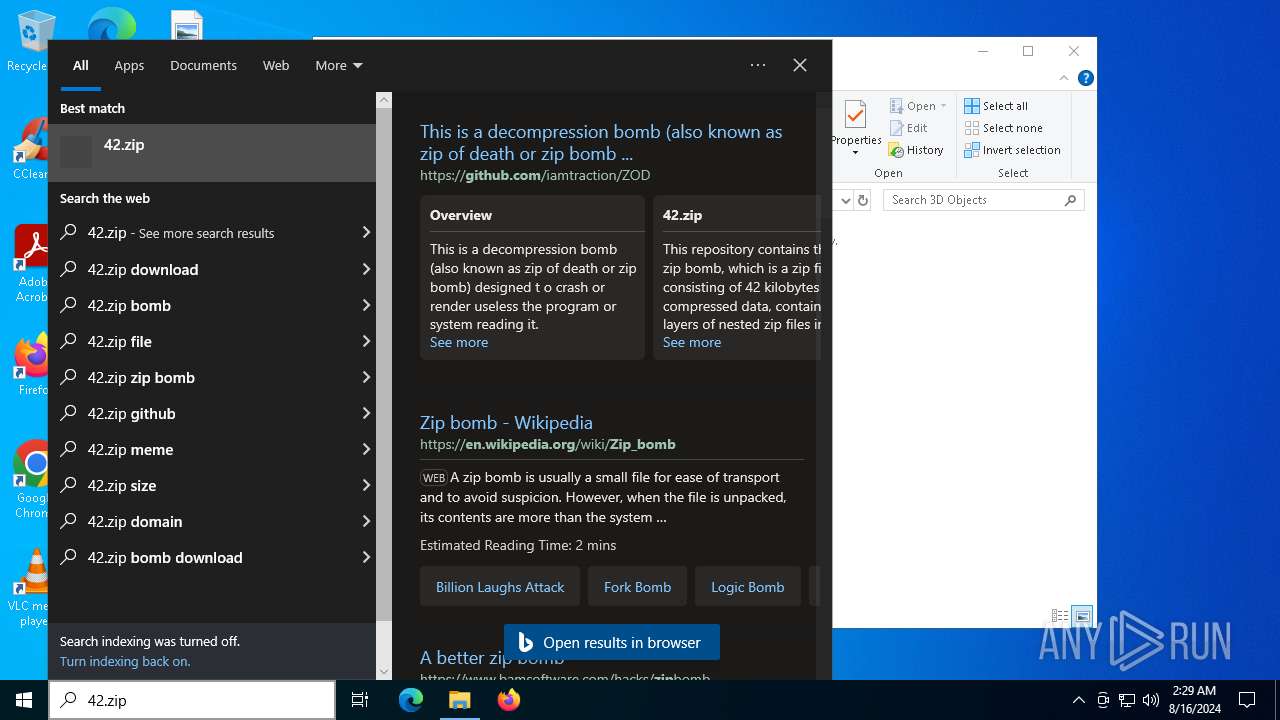Switch to the Documents search tab
The height and width of the screenshot is (720, 1280).
pos(203,65)
